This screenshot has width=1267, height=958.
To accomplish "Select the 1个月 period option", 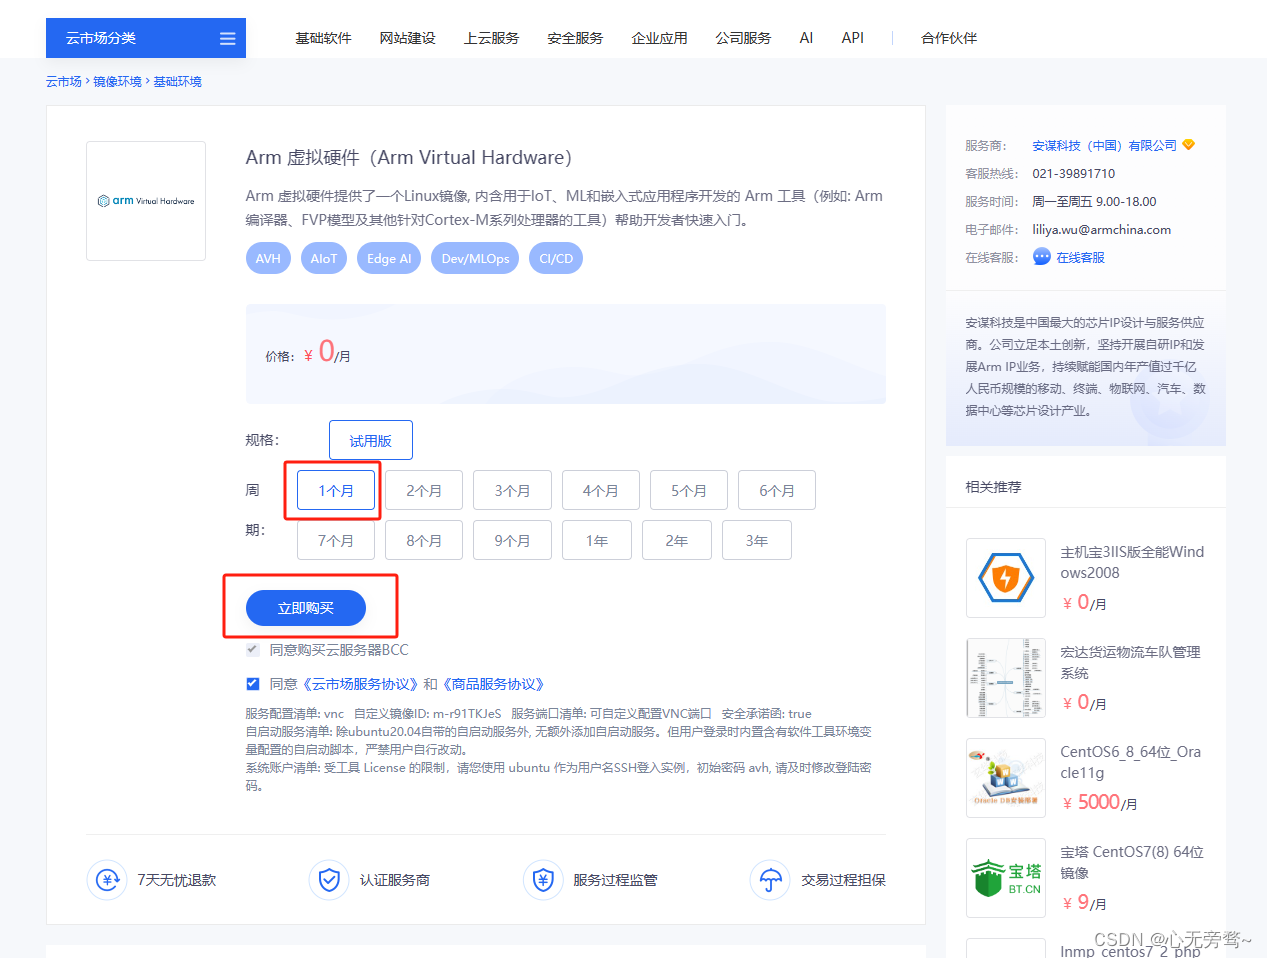I will pyautogui.click(x=336, y=490).
